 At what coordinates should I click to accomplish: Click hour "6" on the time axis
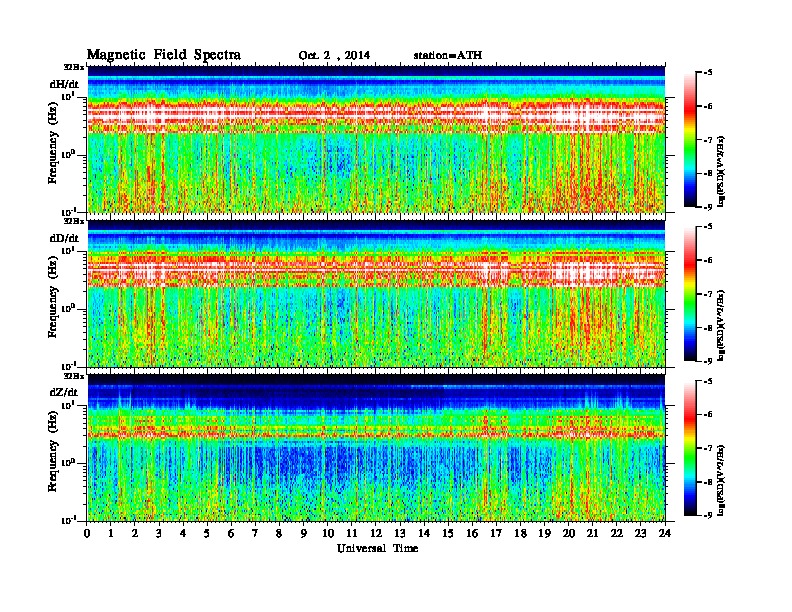point(231,534)
